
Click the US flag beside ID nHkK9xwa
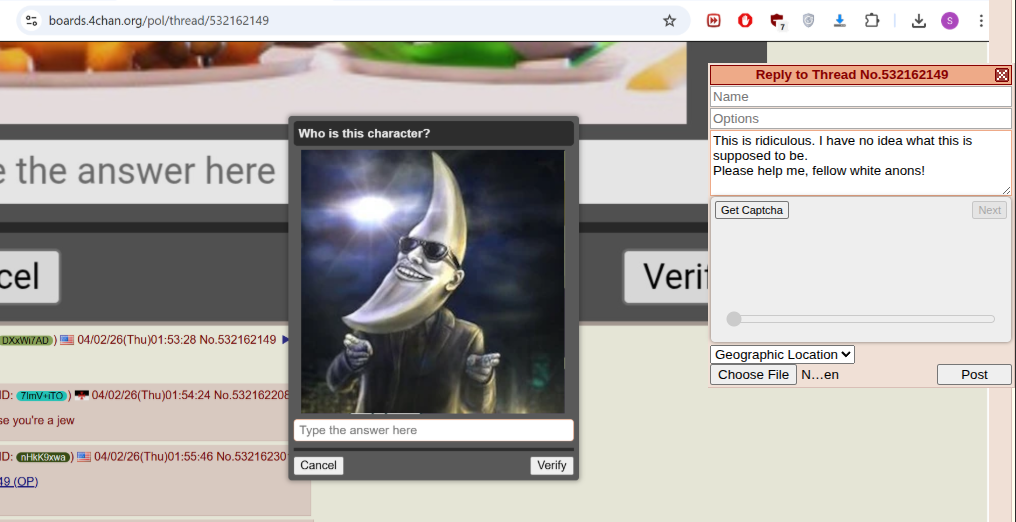point(84,457)
